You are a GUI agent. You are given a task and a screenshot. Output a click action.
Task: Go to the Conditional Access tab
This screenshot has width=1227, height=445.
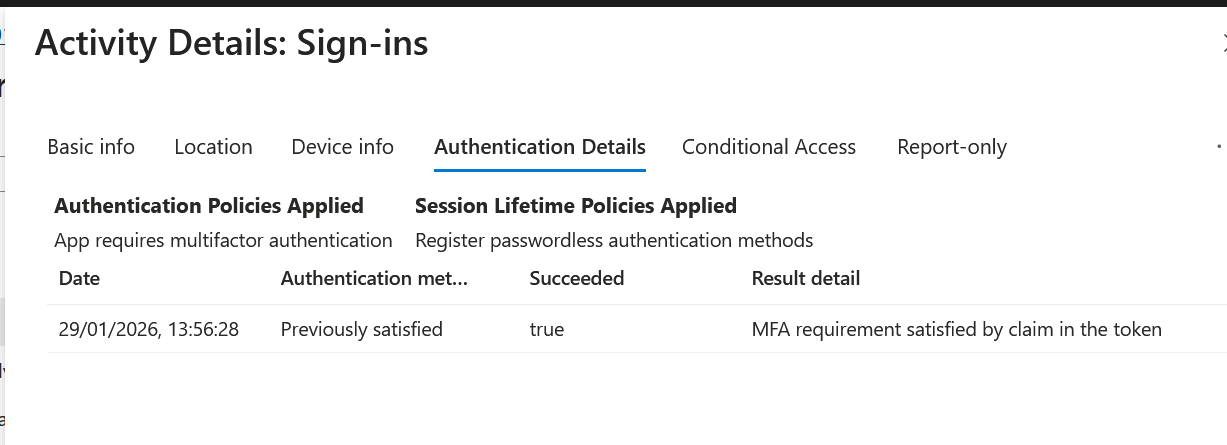[x=769, y=147]
